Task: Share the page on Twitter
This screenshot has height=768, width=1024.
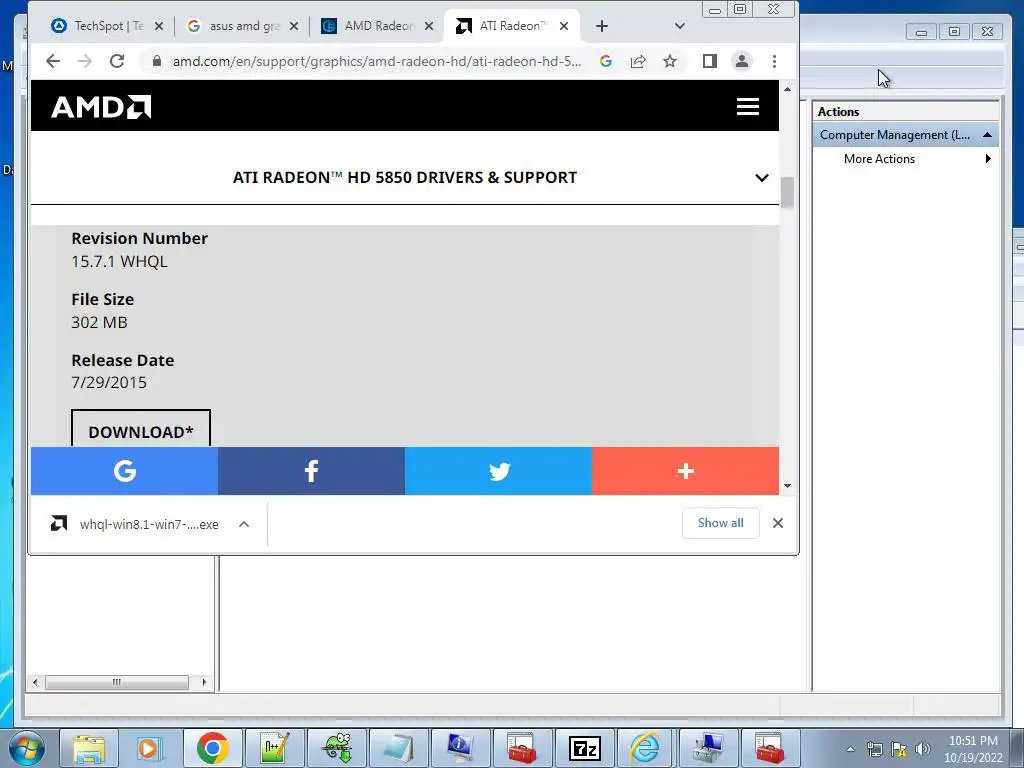Action: 498,471
